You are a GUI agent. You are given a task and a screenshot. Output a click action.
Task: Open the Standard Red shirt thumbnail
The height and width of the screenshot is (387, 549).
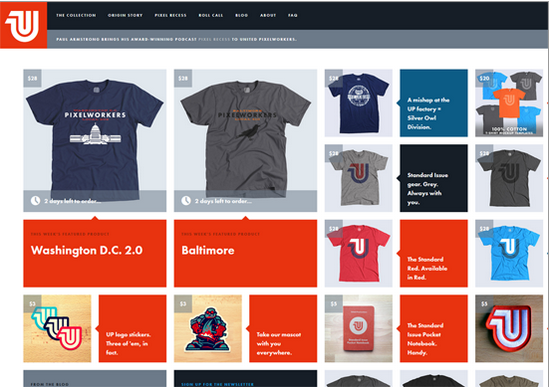pos(359,254)
